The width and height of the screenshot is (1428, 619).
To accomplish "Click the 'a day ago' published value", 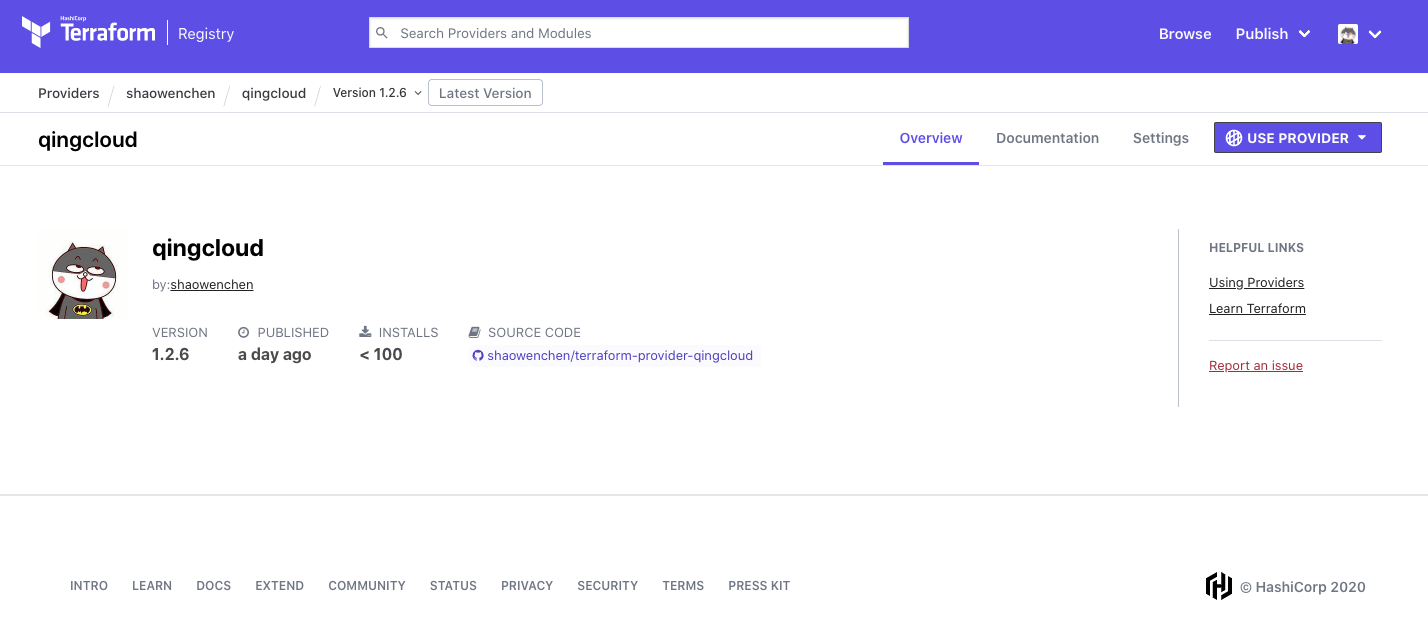I will pos(274,354).
